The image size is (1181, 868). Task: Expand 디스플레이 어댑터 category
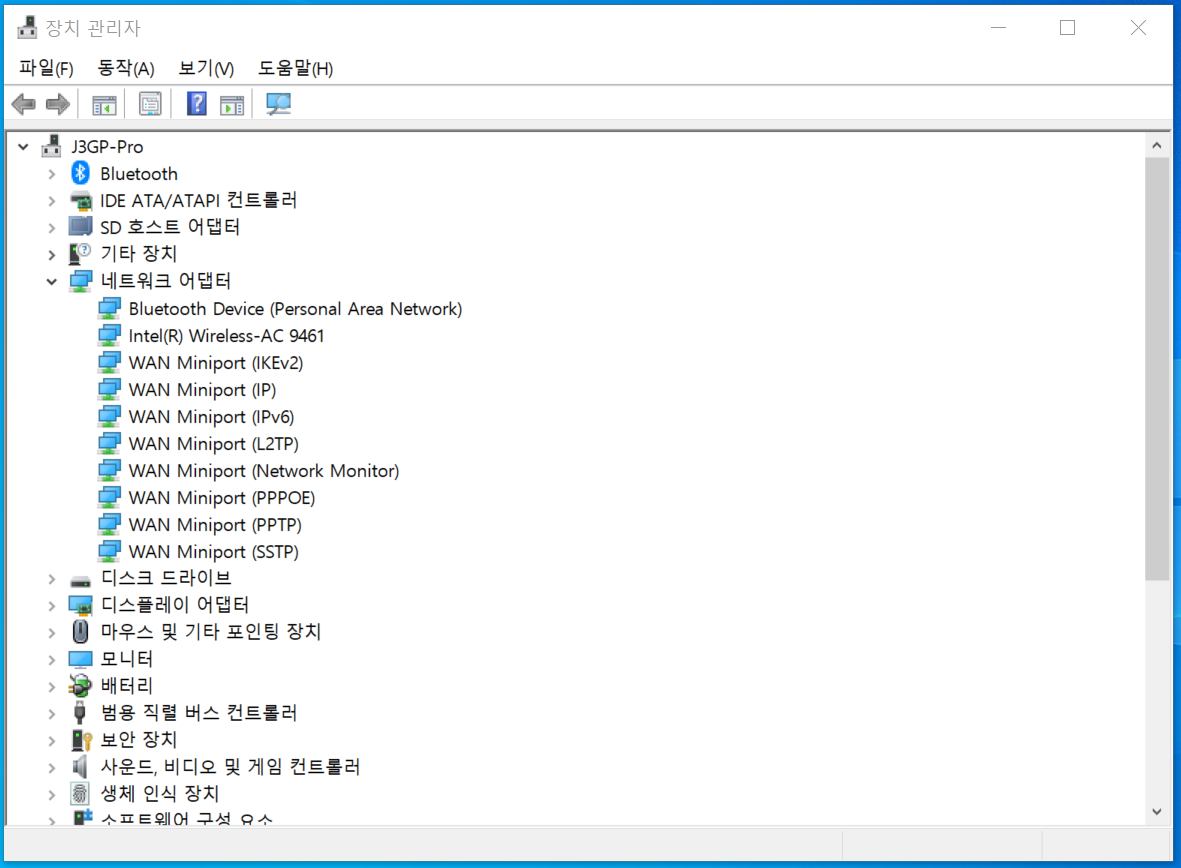(x=51, y=606)
